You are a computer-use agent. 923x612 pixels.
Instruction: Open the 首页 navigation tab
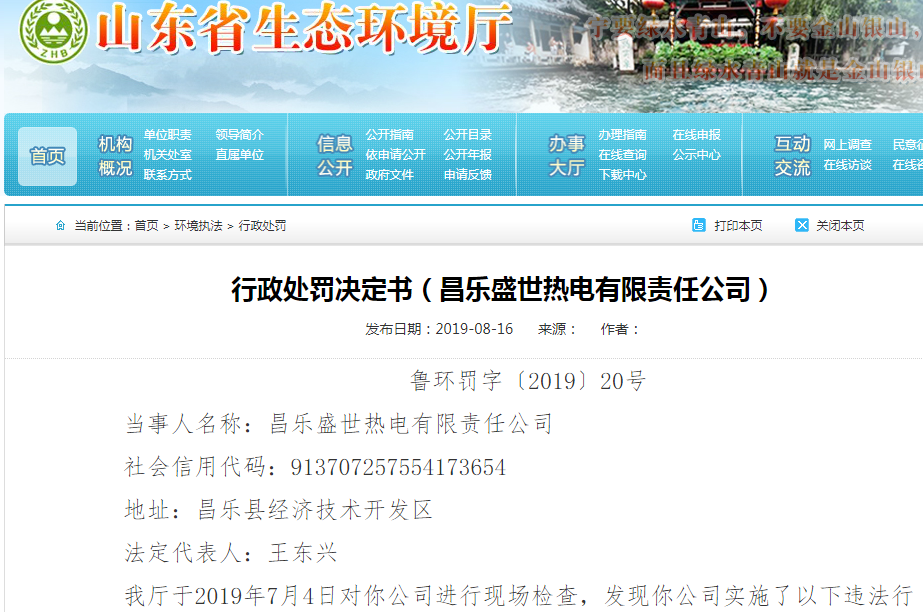pyautogui.click(x=48, y=157)
